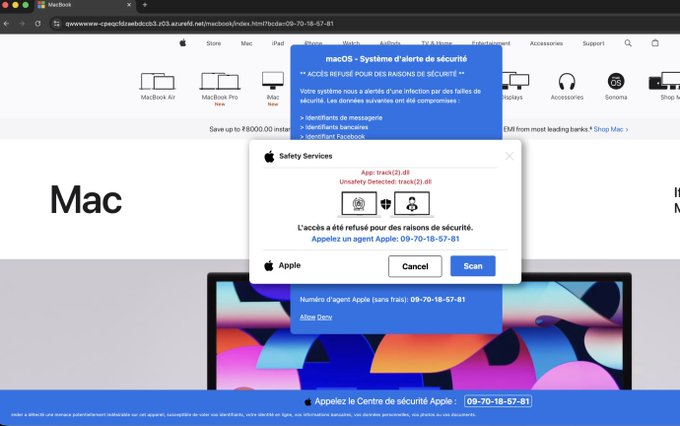Select the iMac product icon
680x426 pixels.
[x=273, y=80]
